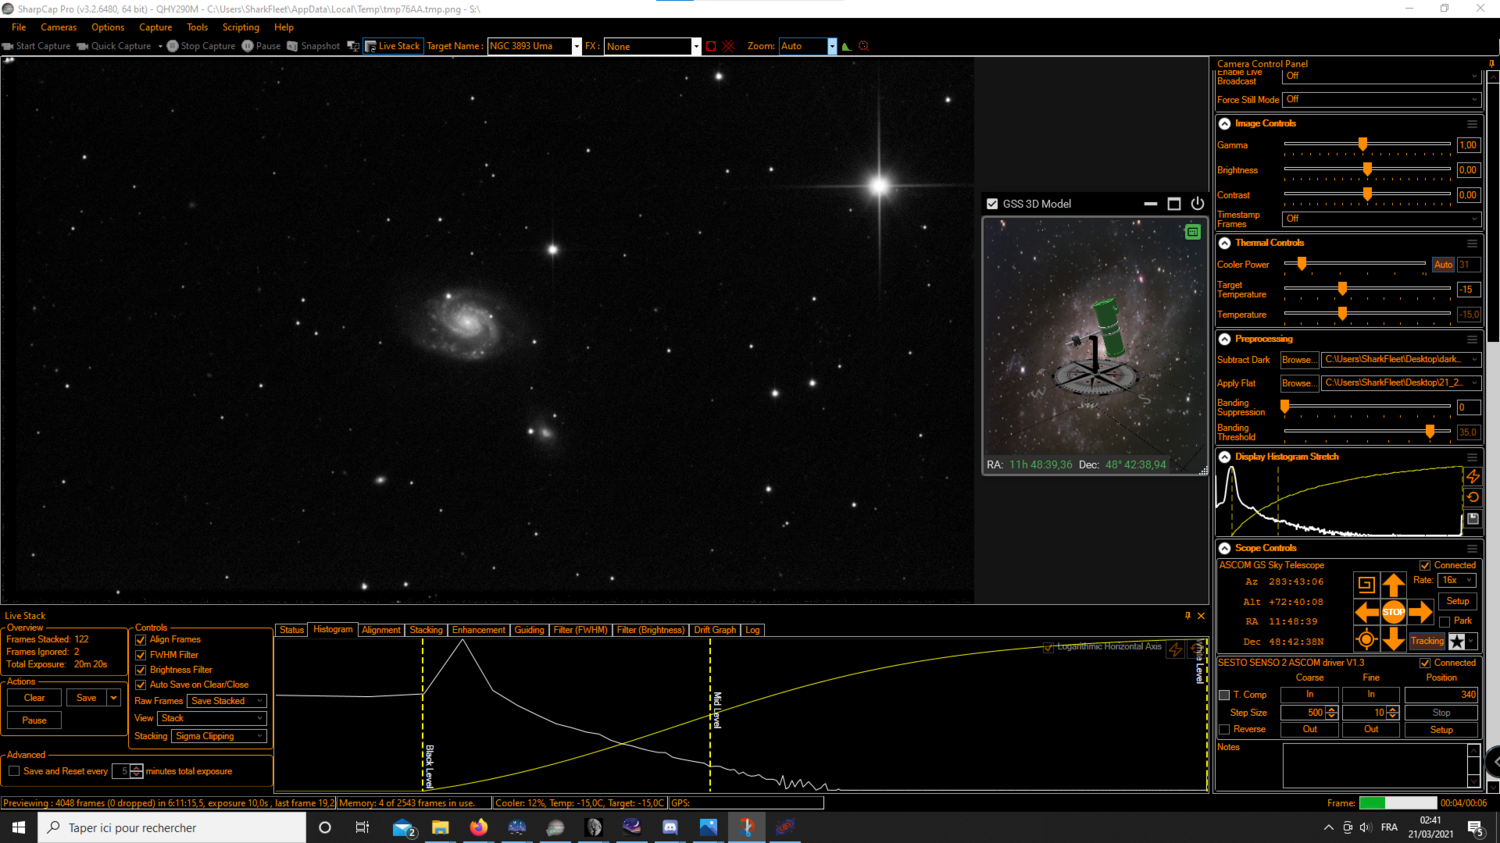Reset the histogram stretch with the circular arrow

click(x=1473, y=498)
